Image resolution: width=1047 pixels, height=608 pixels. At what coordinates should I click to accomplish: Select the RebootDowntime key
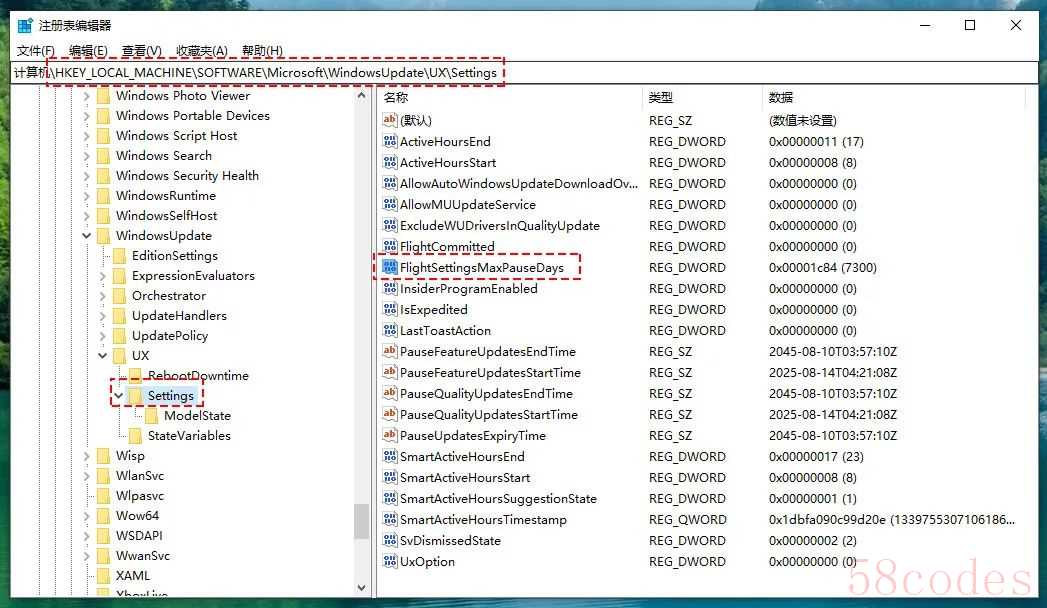point(198,376)
